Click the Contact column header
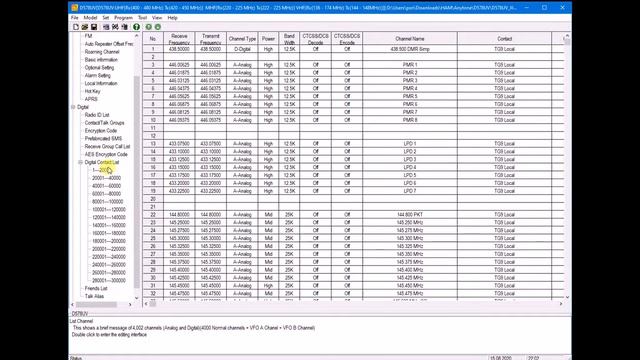Viewport: 640px width, 360px height. pyautogui.click(x=504, y=39)
